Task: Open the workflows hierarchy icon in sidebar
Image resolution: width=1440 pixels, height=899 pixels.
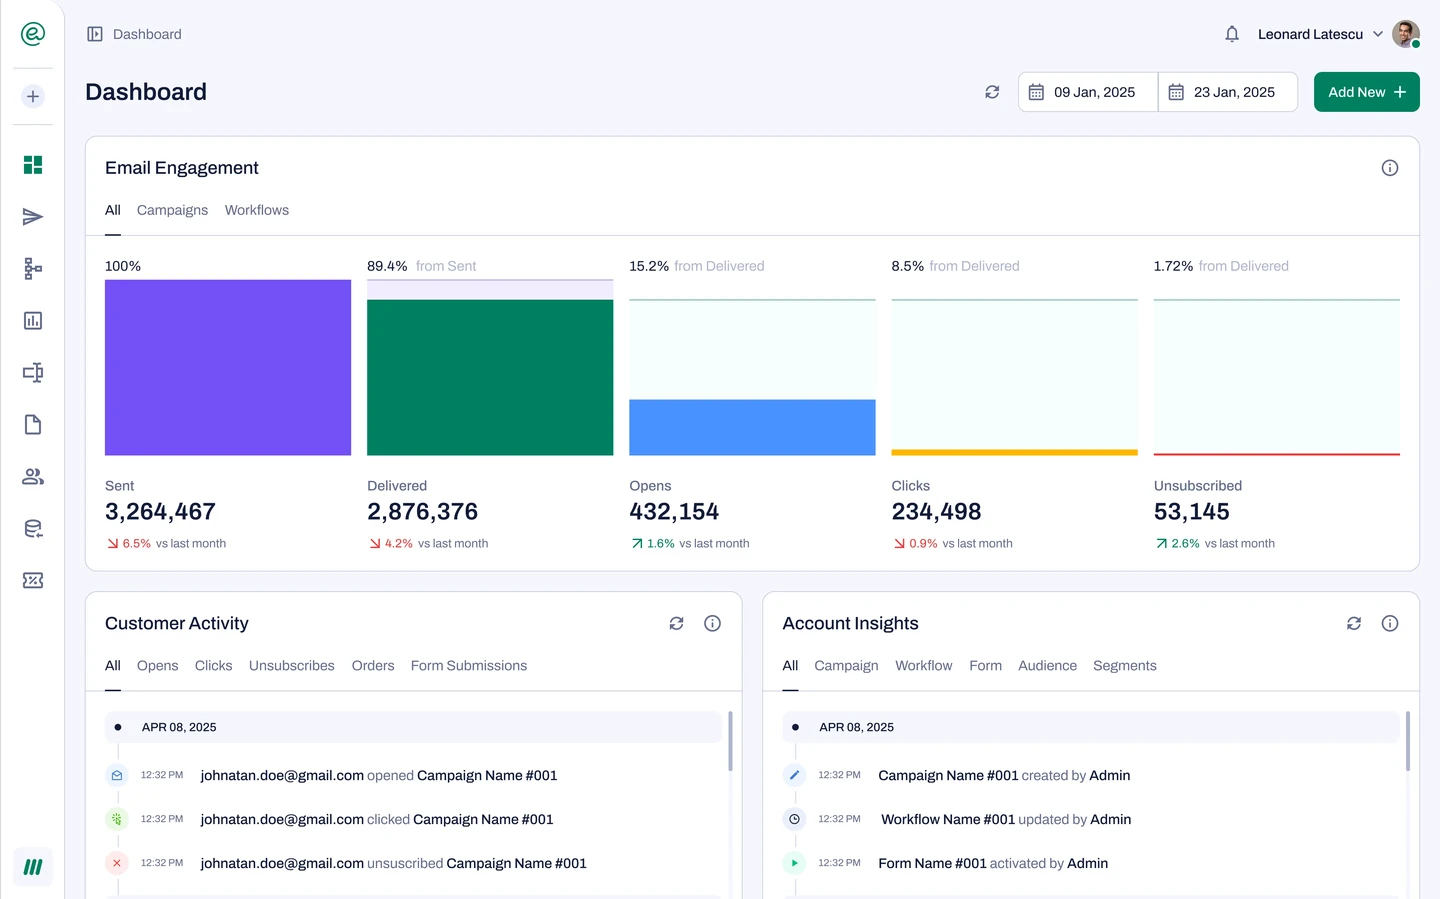Action: point(33,269)
